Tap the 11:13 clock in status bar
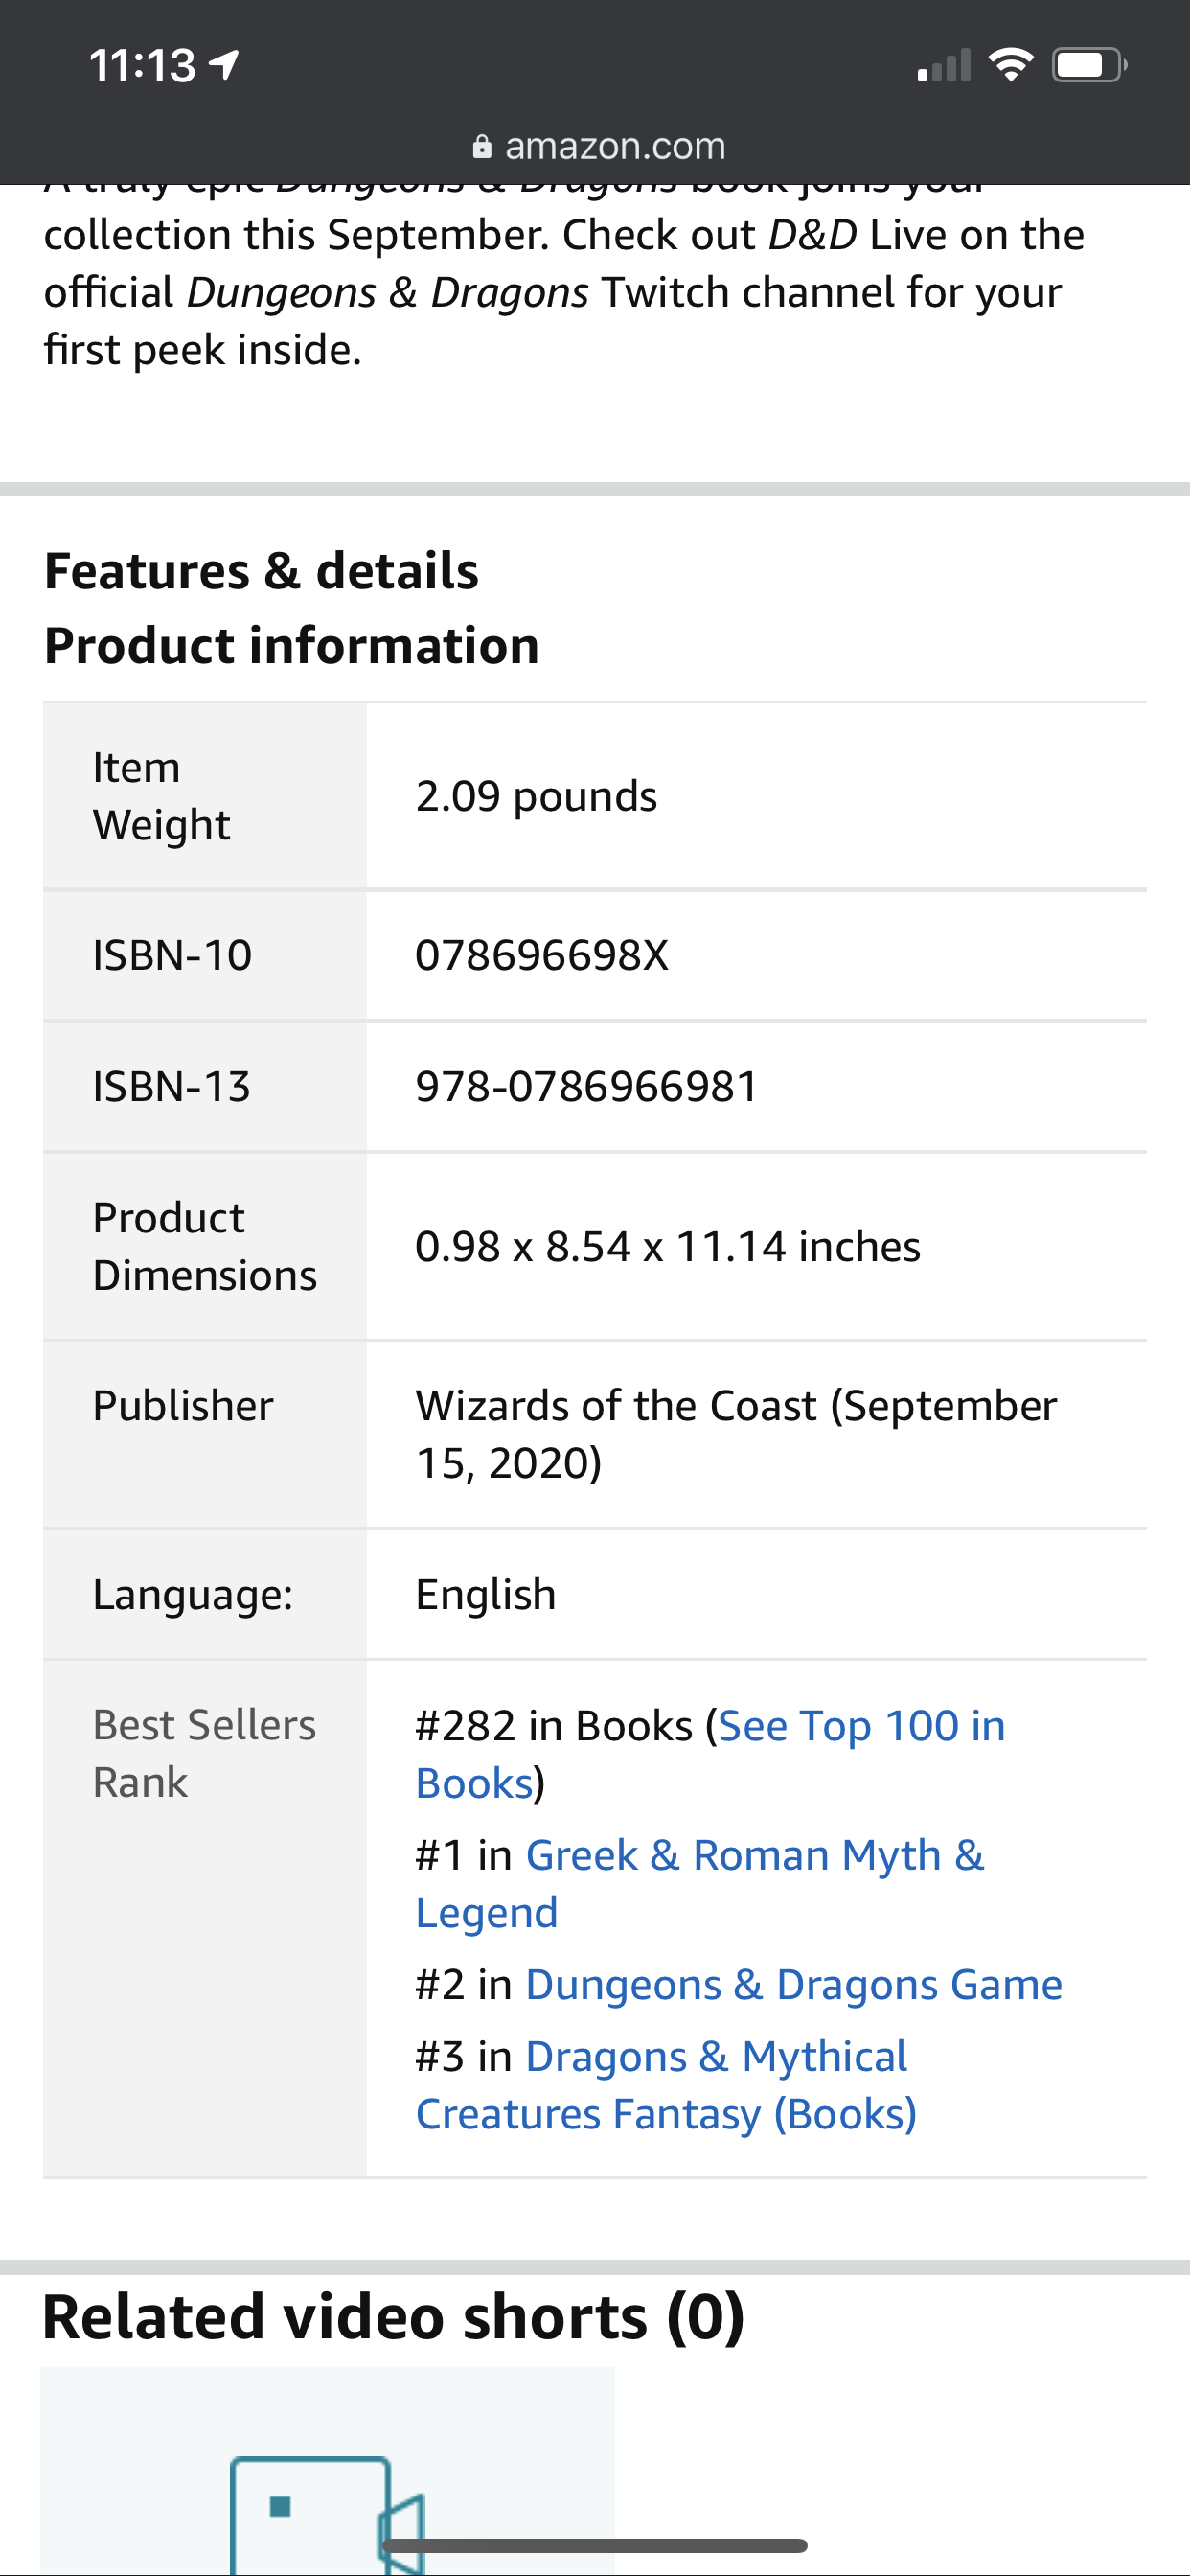 click(142, 66)
